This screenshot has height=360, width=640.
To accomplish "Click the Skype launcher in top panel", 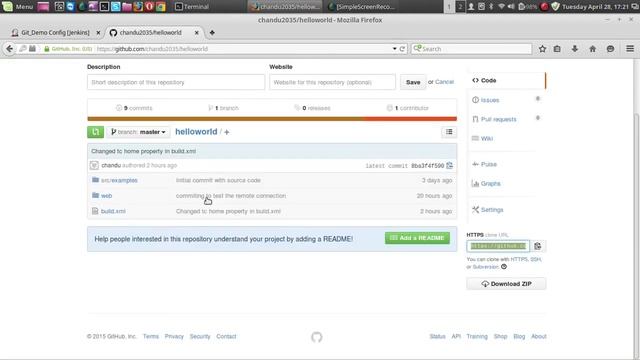I will click(x=116, y=7).
